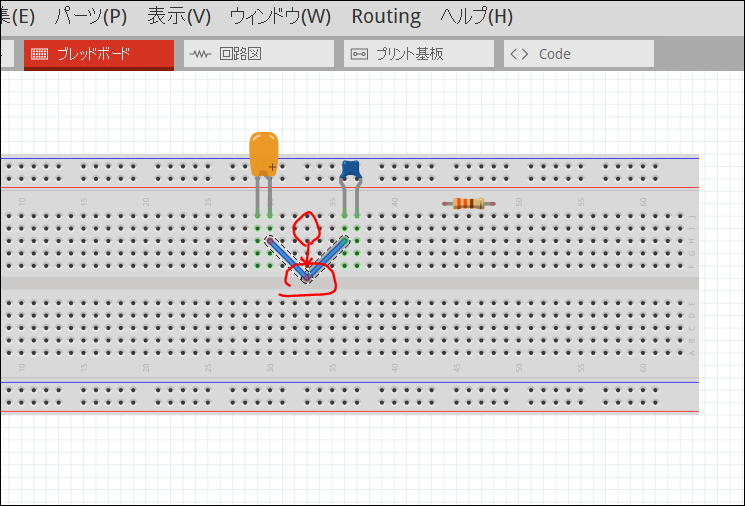Select the orange tantalum capacitor
Screen dimensions: 745x506
click(264, 154)
